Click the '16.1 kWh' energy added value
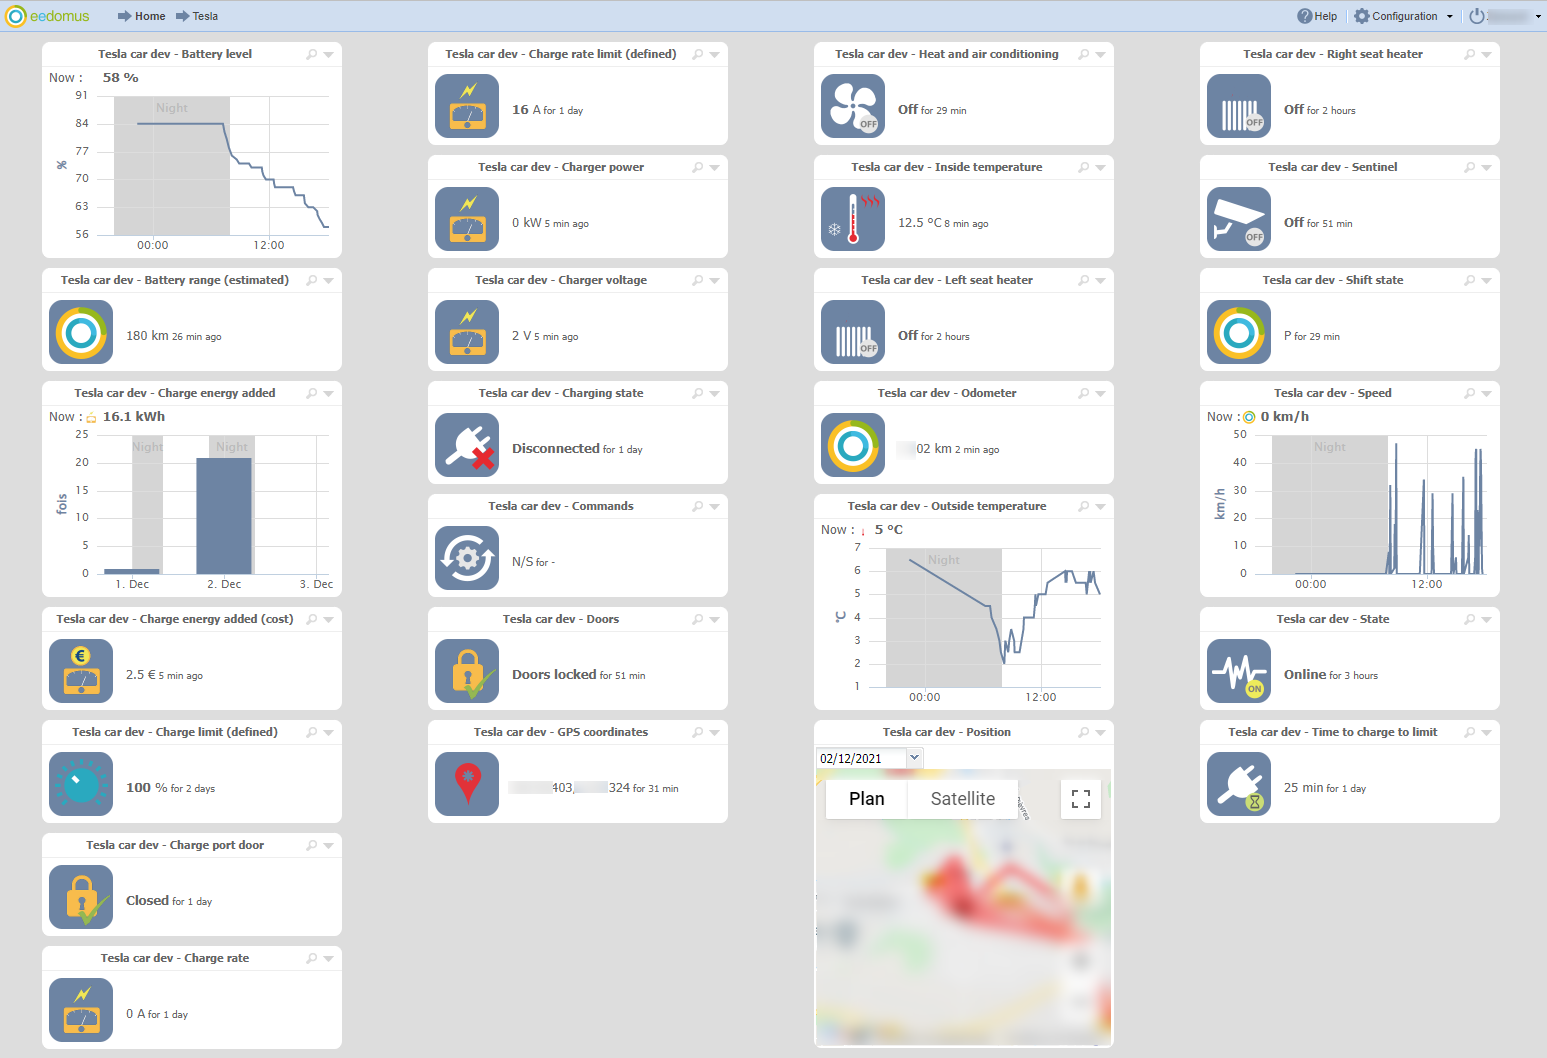1547x1058 pixels. pyautogui.click(x=134, y=417)
